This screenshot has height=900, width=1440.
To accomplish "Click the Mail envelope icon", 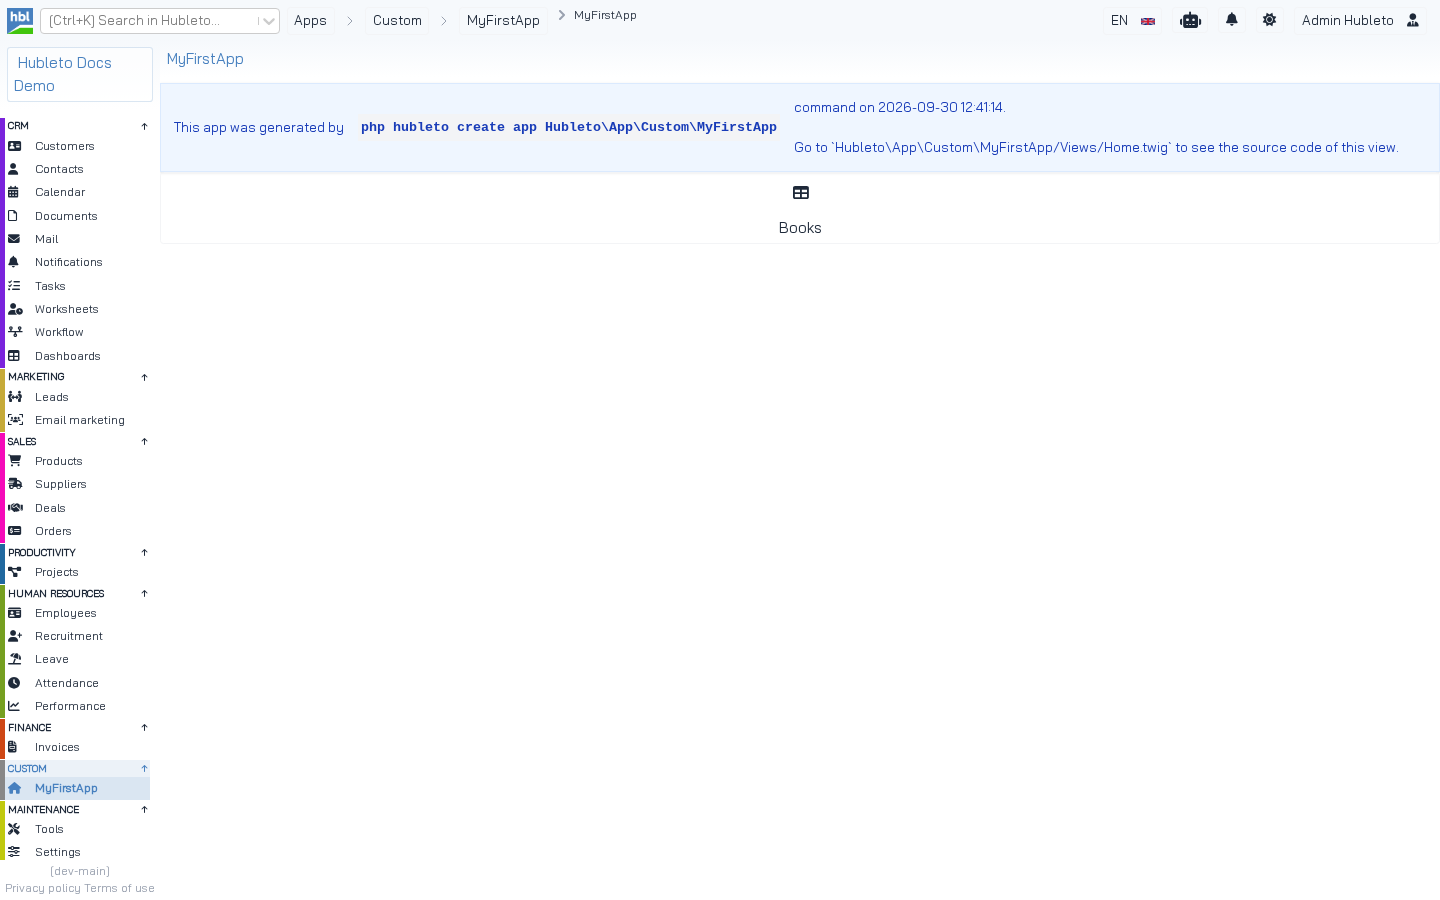I will (x=14, y=239).
